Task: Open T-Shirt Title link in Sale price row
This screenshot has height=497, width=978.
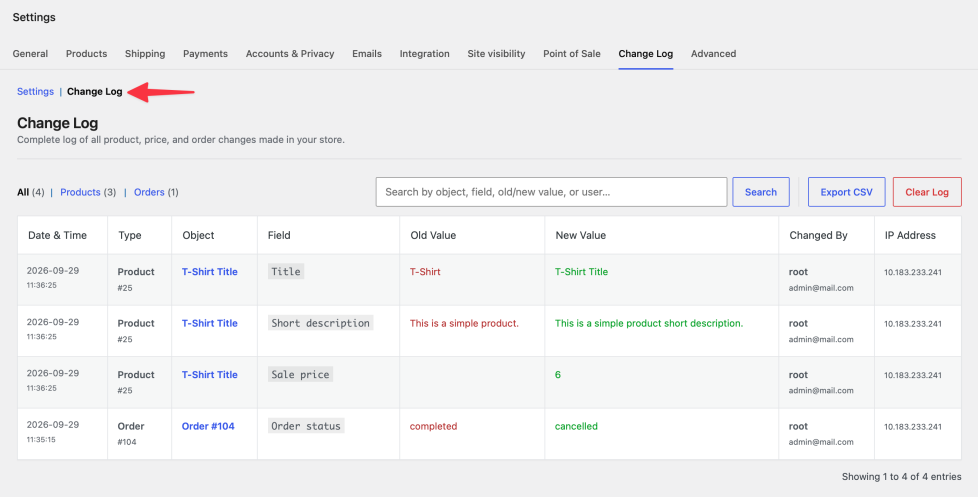Action: click(210, 375)
